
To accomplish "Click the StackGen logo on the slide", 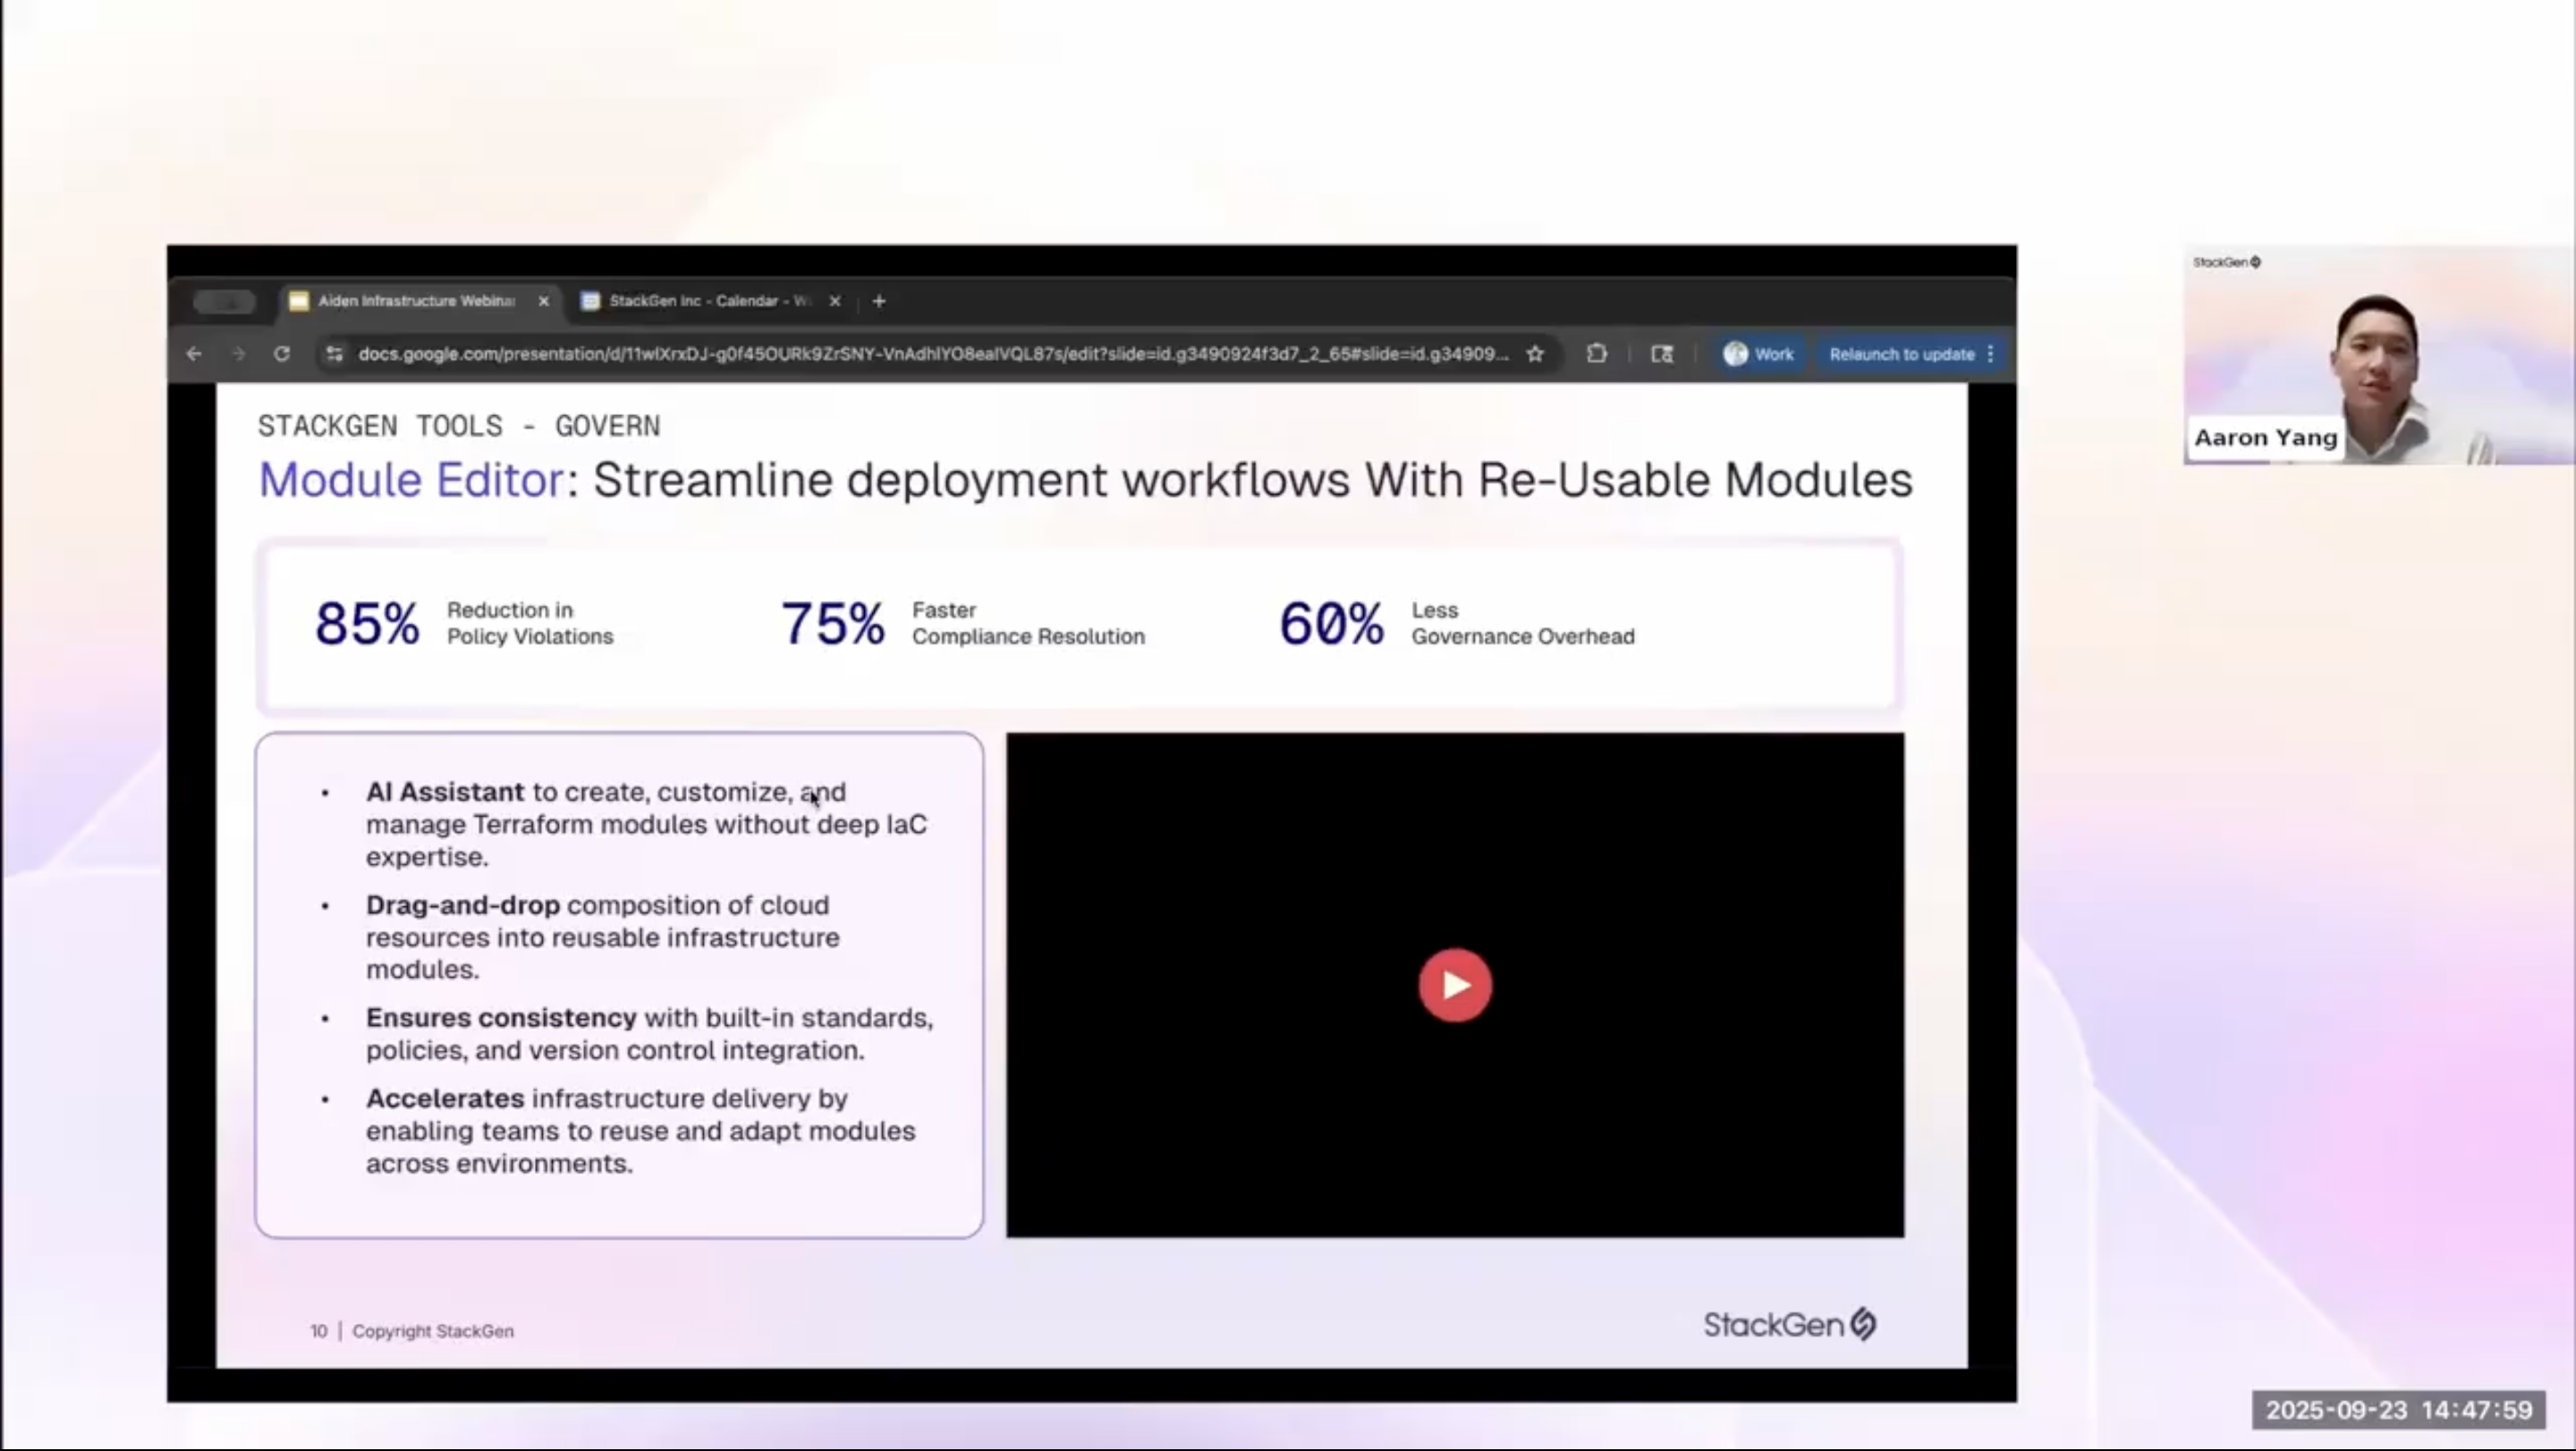I will pyautogui.click(x=1790, y=1325).
